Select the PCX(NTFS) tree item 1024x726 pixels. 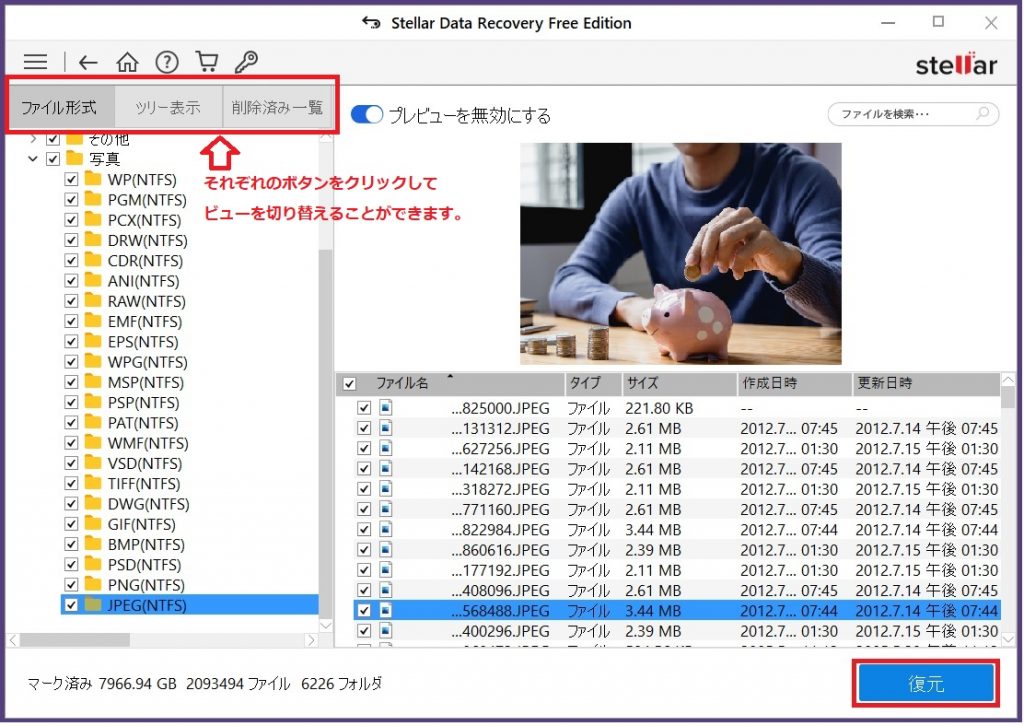click(144, 220)
